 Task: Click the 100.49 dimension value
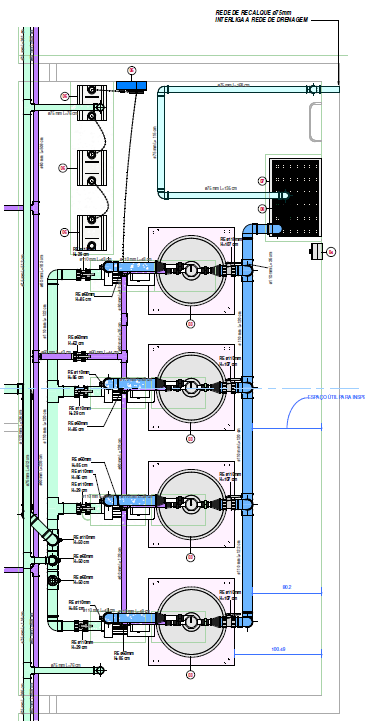click(x=278, y=649)
